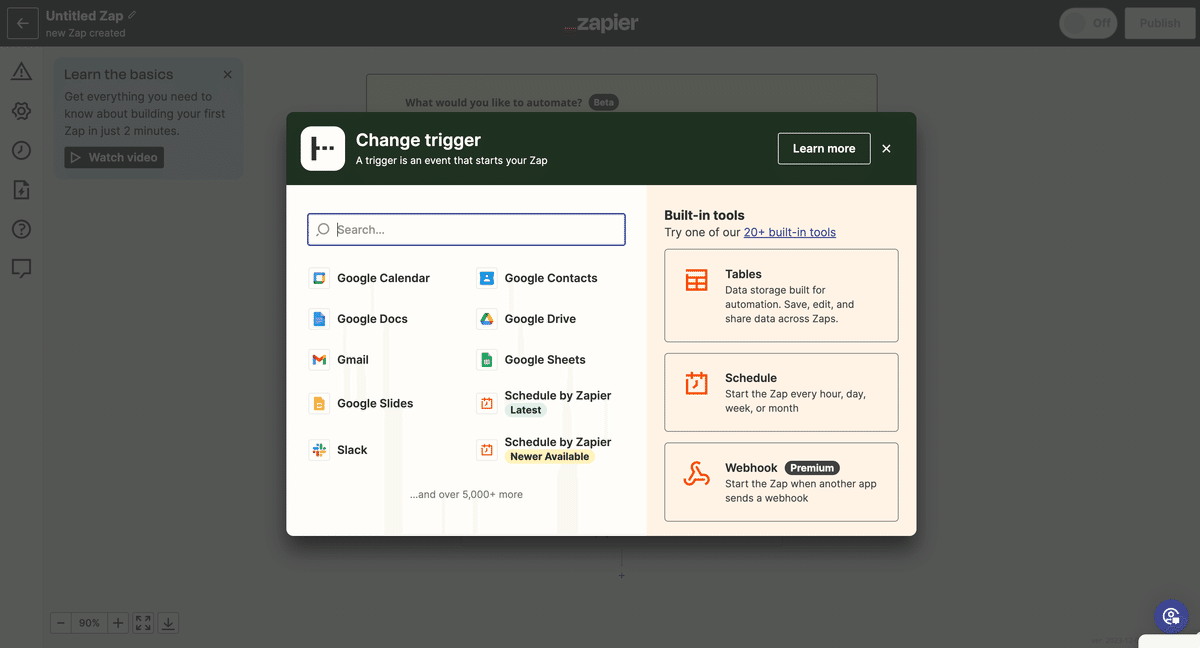Open Zap settings gear in sidebar
Viewport: 1200px width, 648px height.
point(21,111)
